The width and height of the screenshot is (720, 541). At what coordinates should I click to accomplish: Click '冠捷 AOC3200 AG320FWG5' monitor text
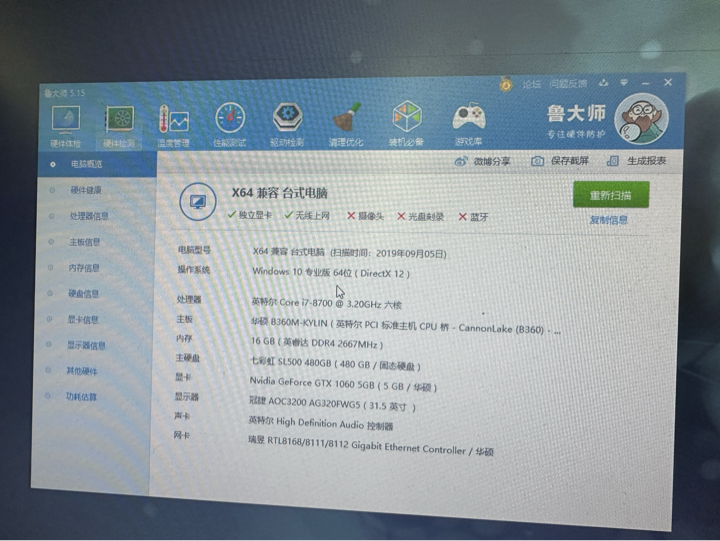coord(304,402)
